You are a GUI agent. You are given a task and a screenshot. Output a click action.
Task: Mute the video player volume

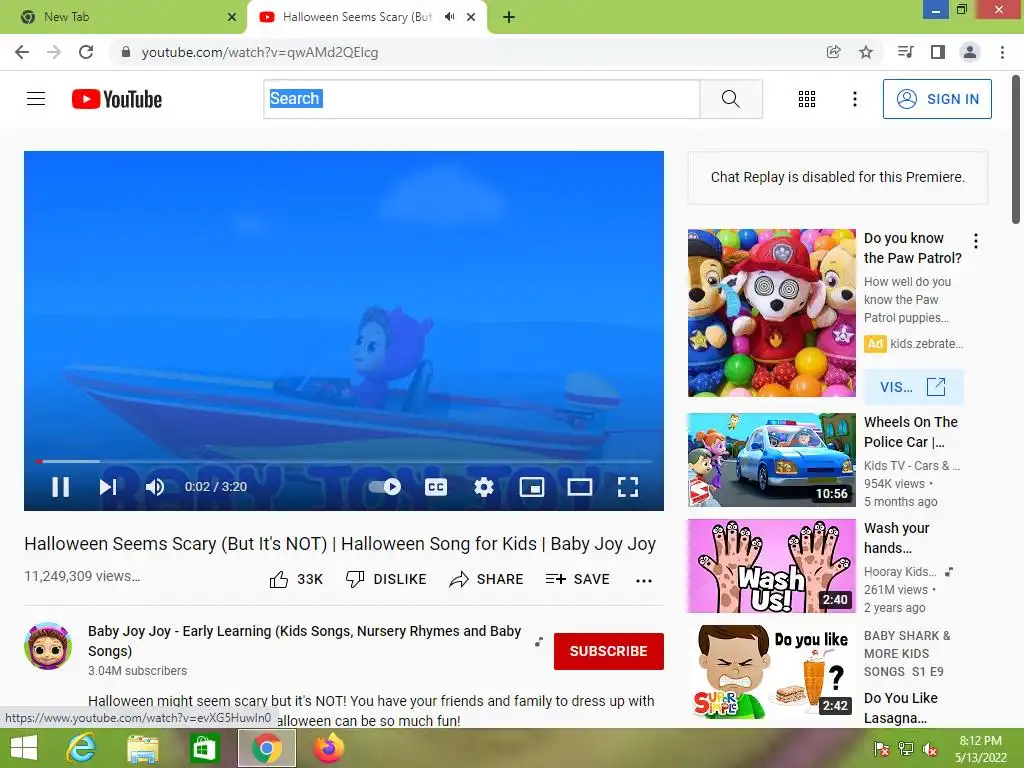[x=155, y=487]
